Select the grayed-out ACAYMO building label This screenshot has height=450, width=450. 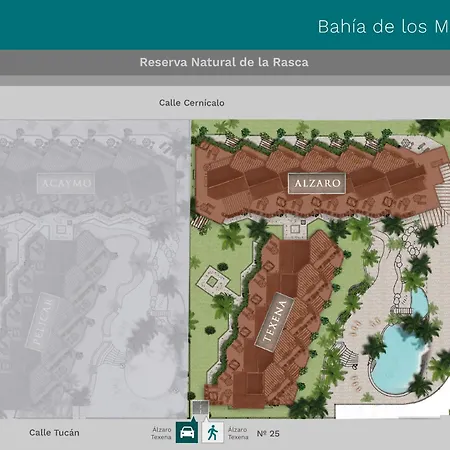[66, 183]
